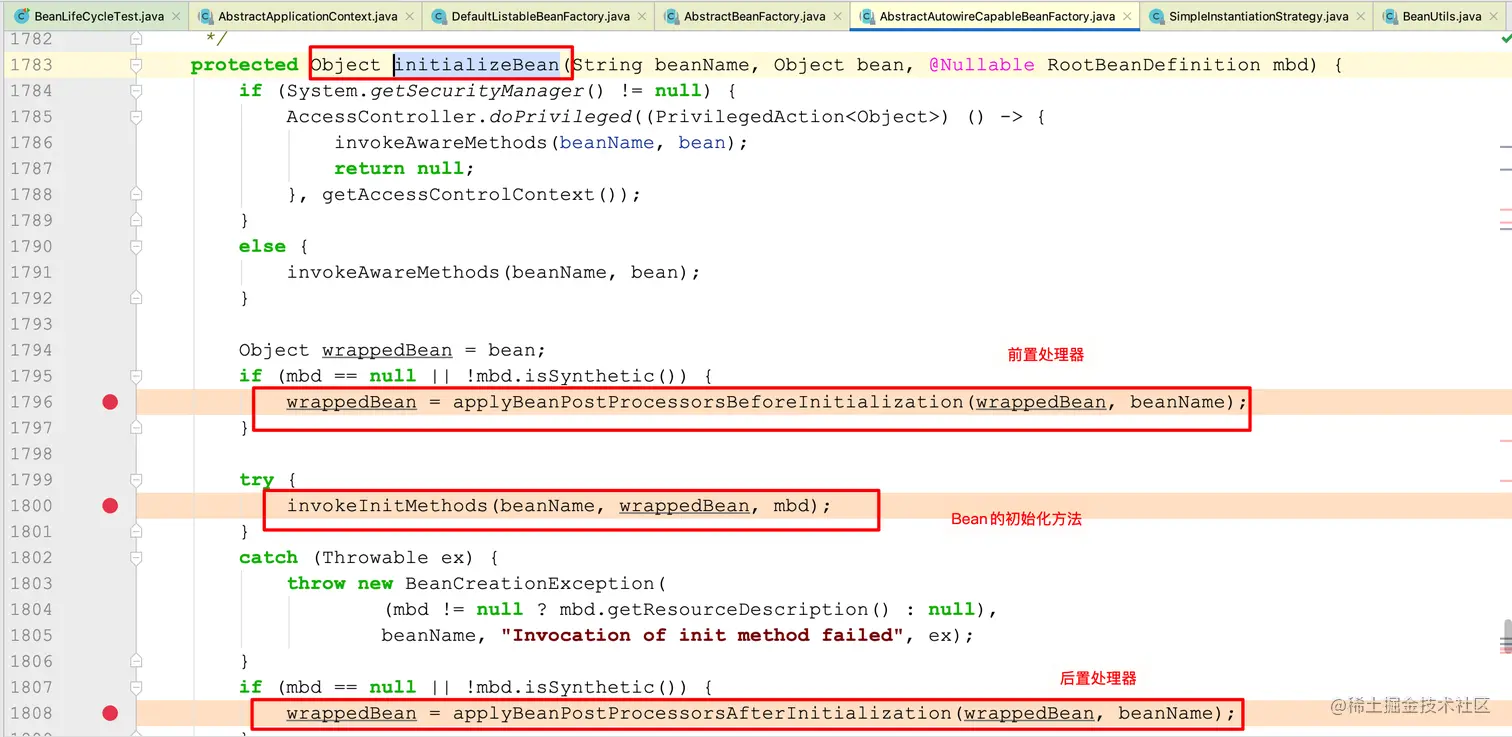This screenshot has height=737, width=1512.
Task: Select the SimpleInstantiationStrategy.java tab
Action: tap(1258, 17)
